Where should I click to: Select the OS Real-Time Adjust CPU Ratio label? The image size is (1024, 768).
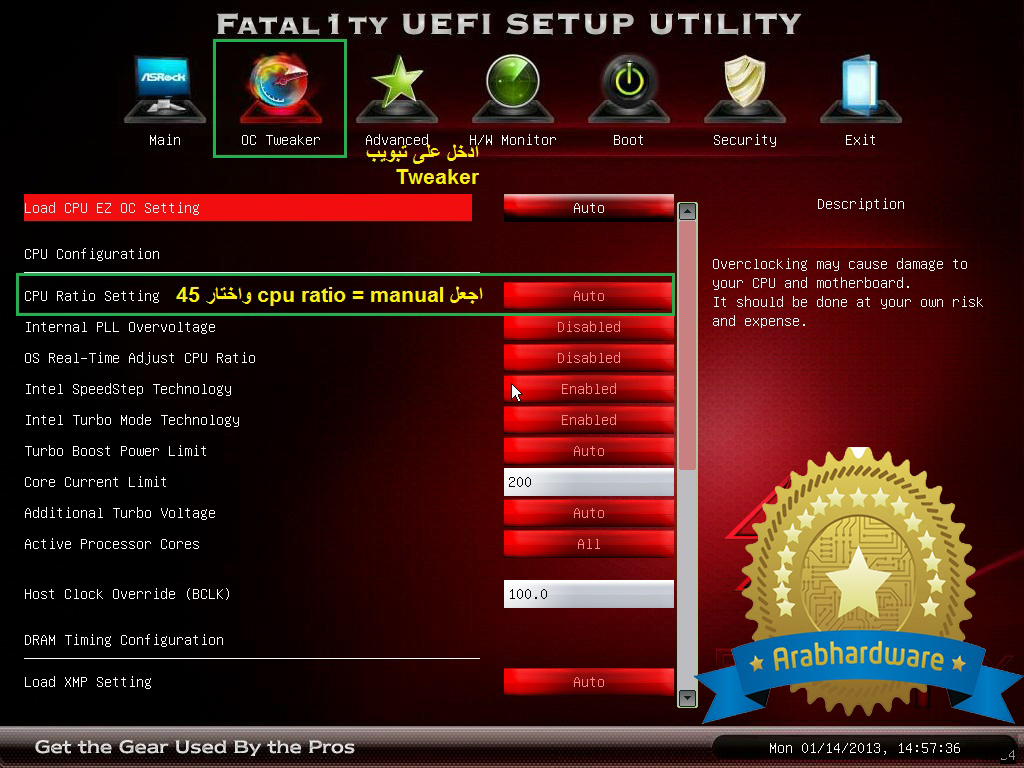click(140, 358)
